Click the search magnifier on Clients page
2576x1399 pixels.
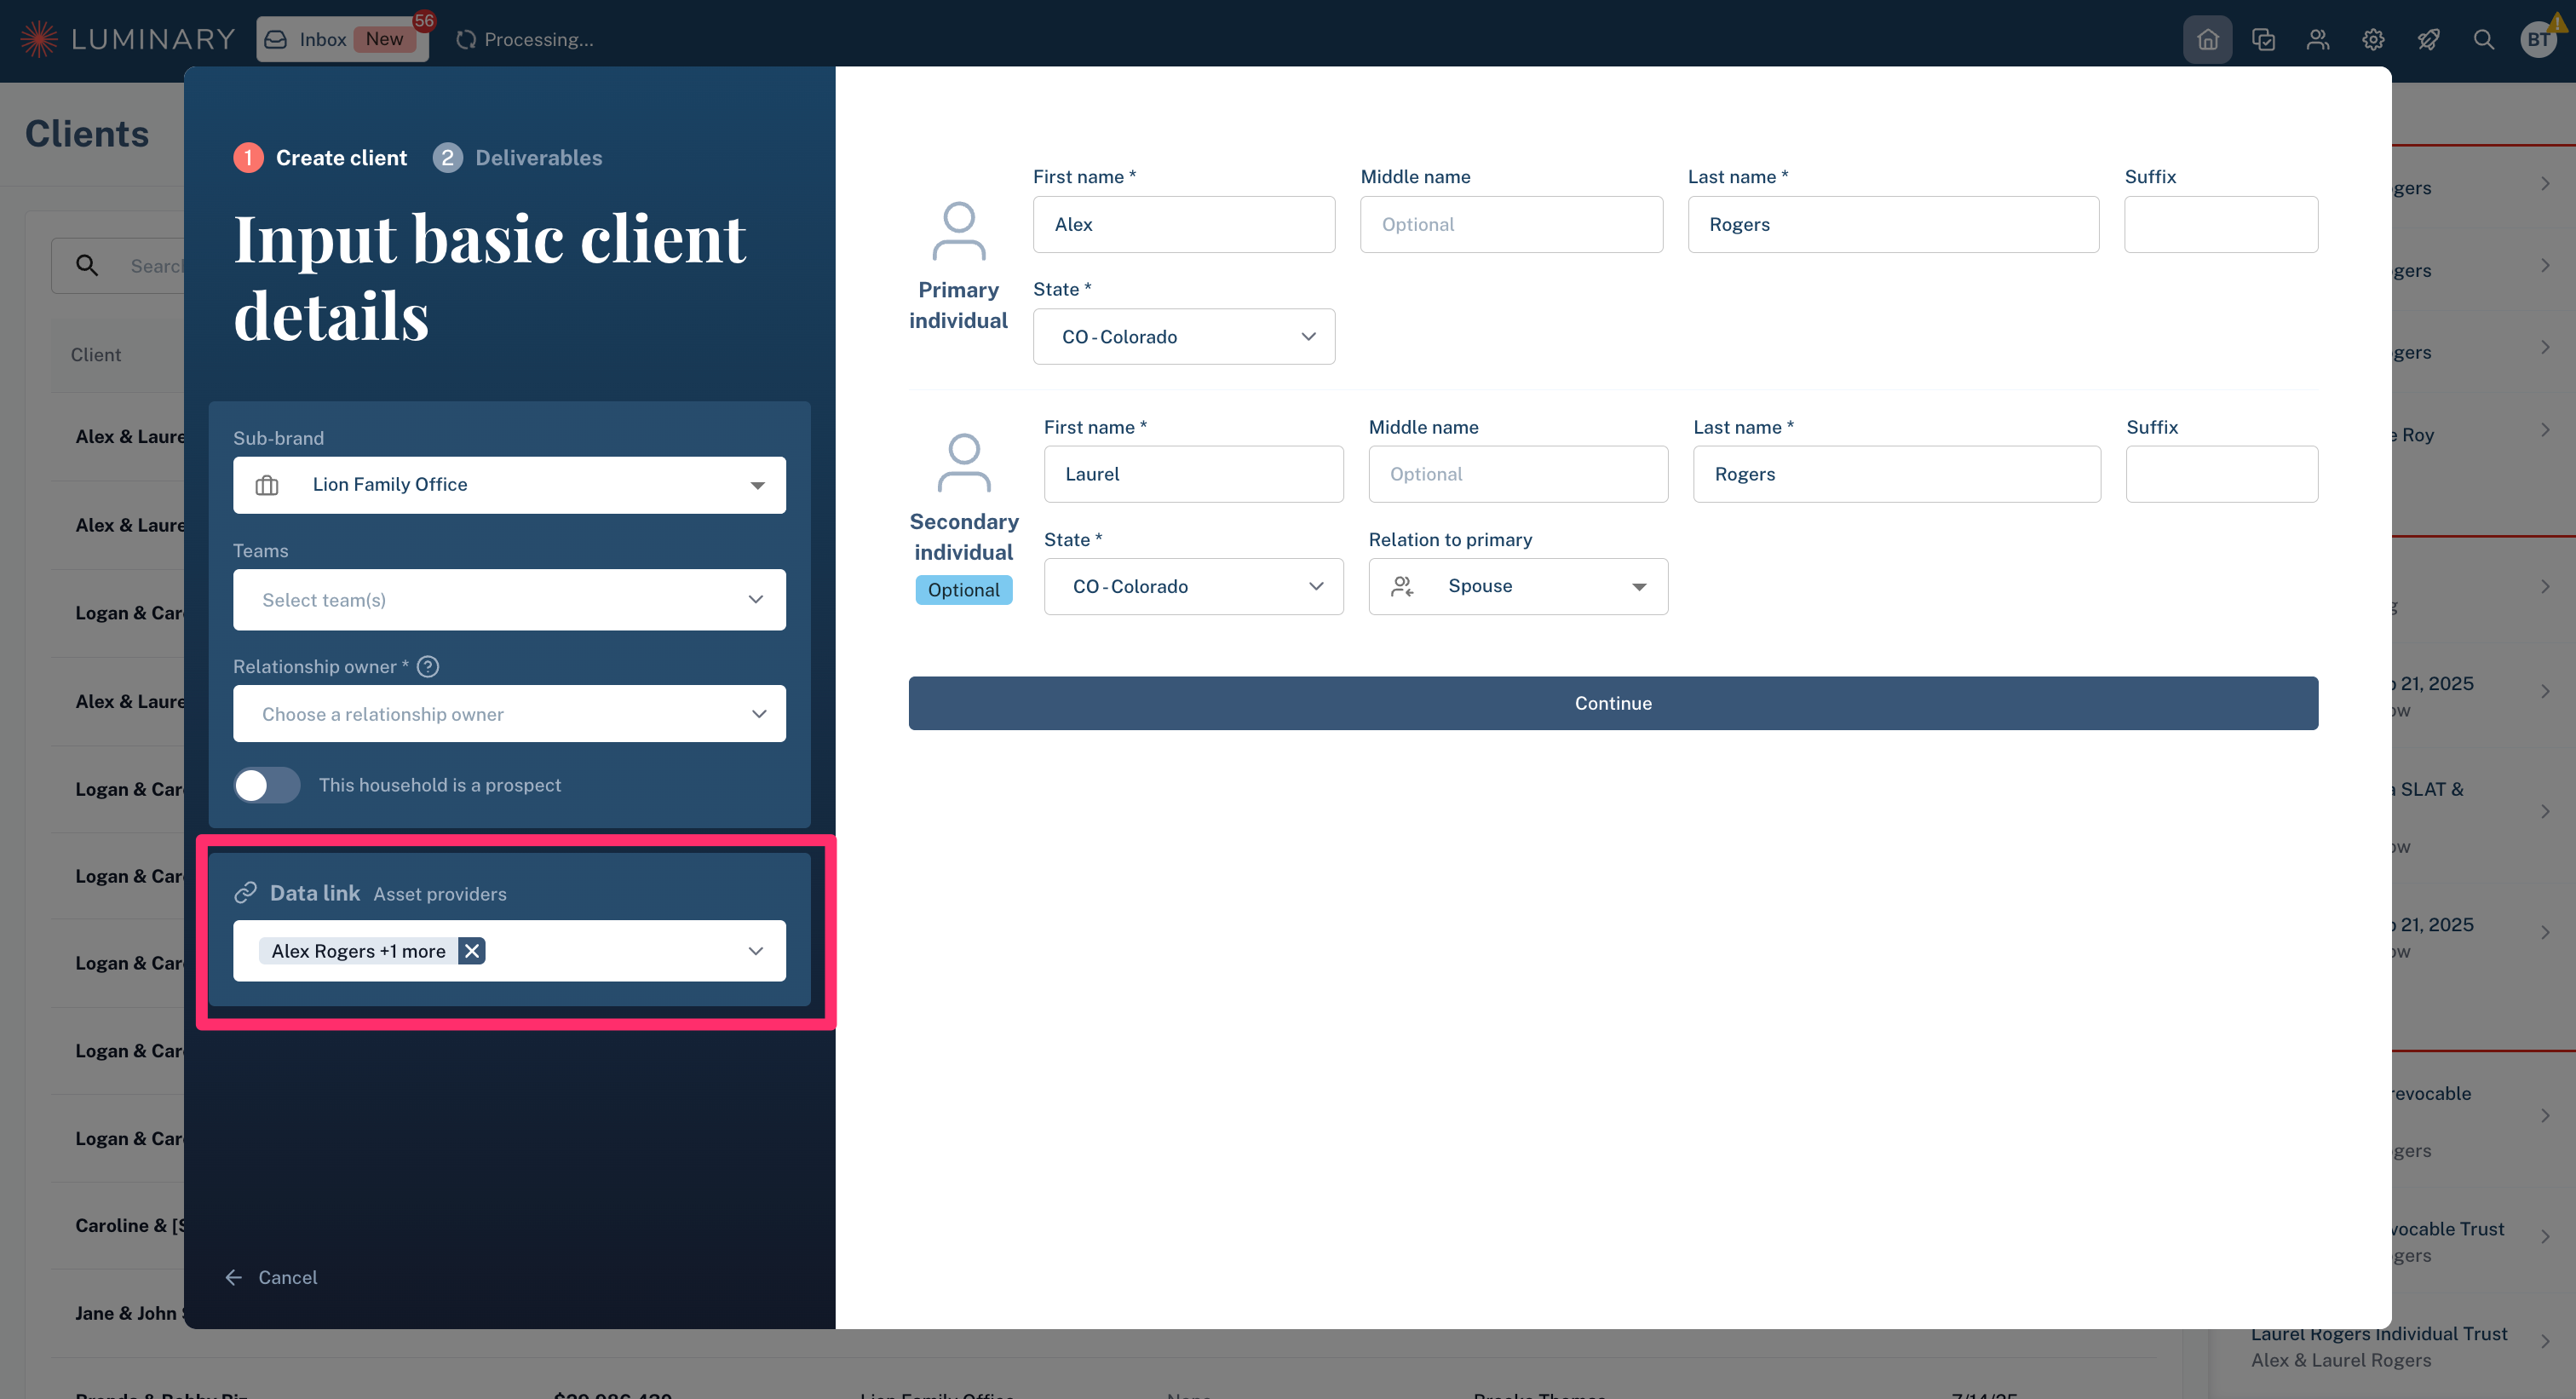(x=87, y=265)
